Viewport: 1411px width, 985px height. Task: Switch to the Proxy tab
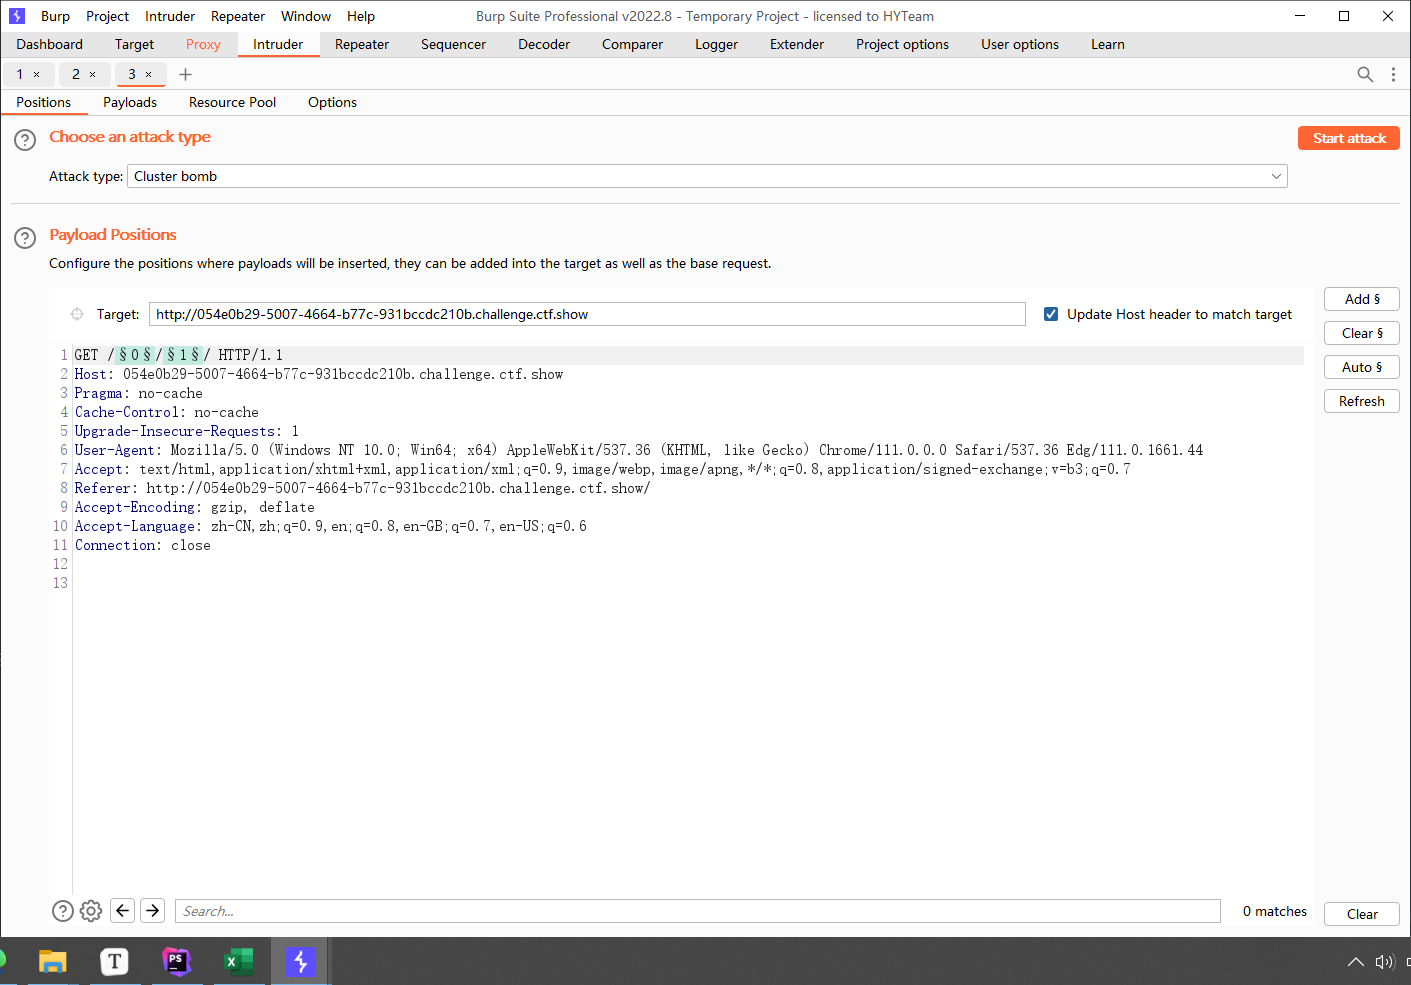203,44
